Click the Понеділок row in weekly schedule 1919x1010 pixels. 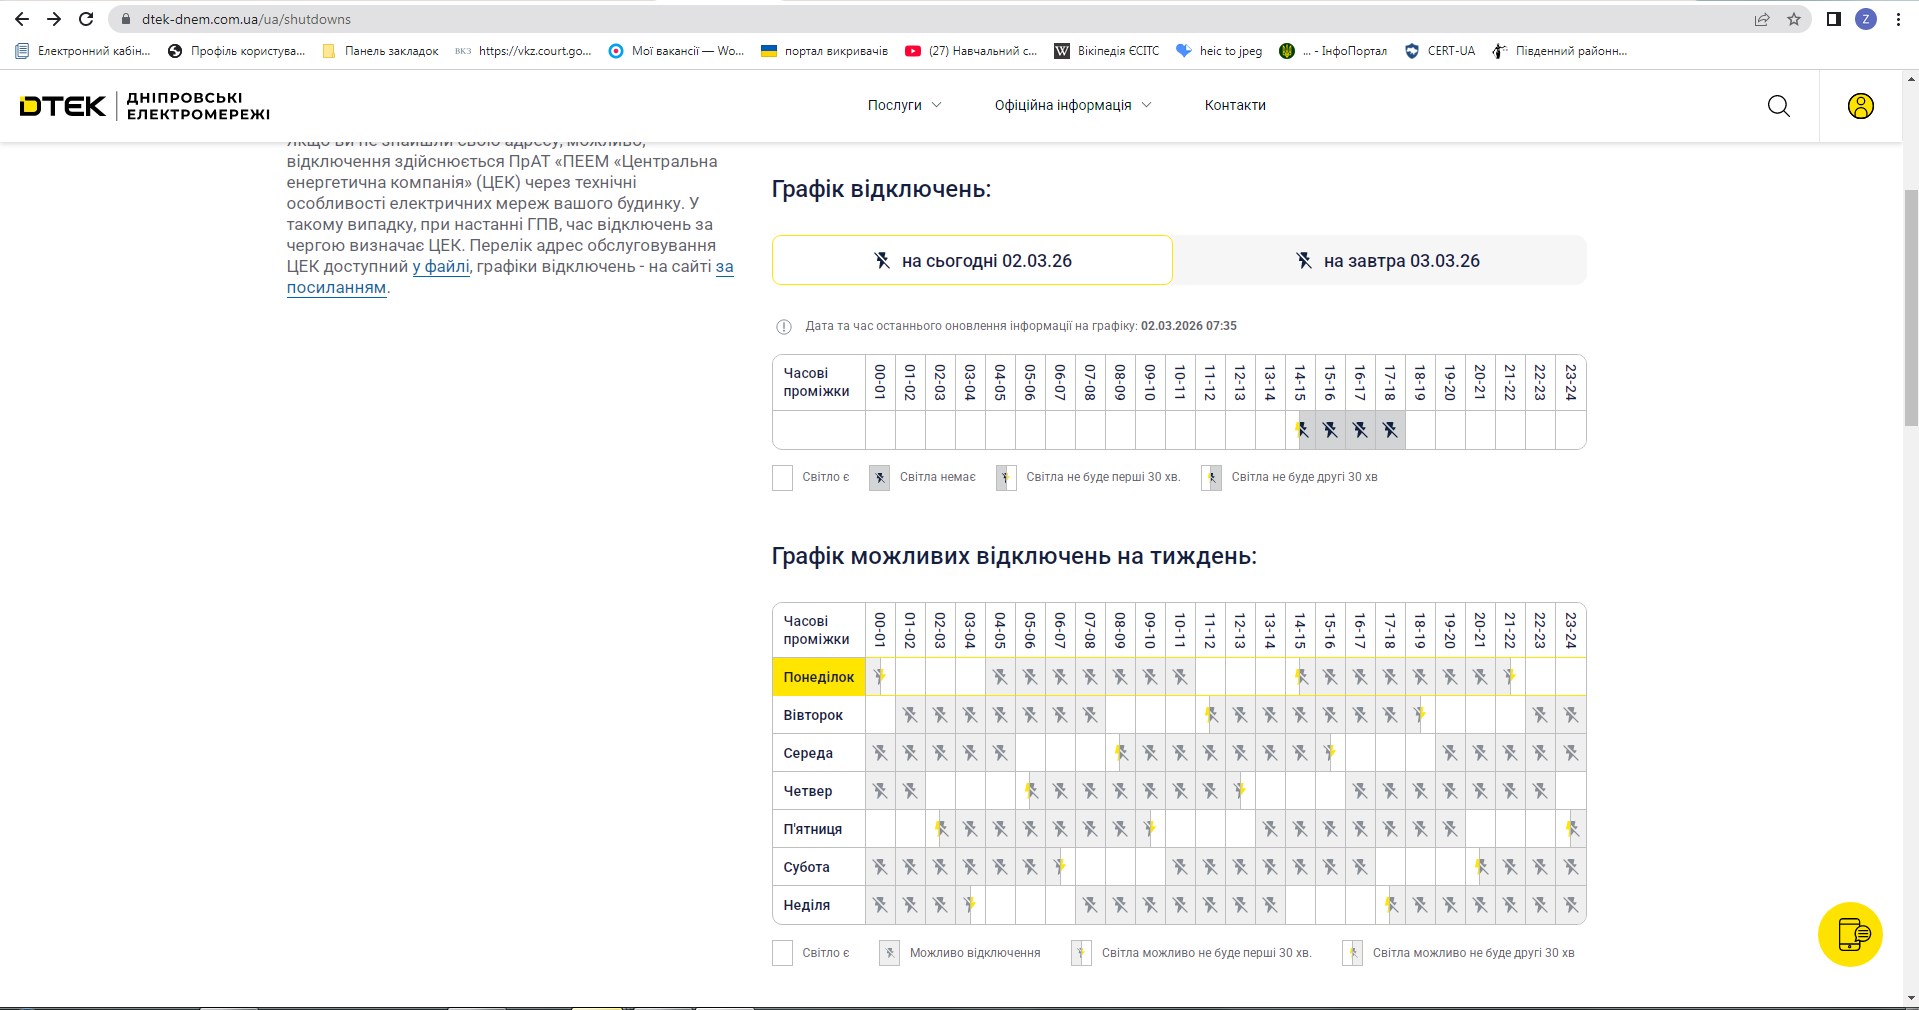pos(818,677)
